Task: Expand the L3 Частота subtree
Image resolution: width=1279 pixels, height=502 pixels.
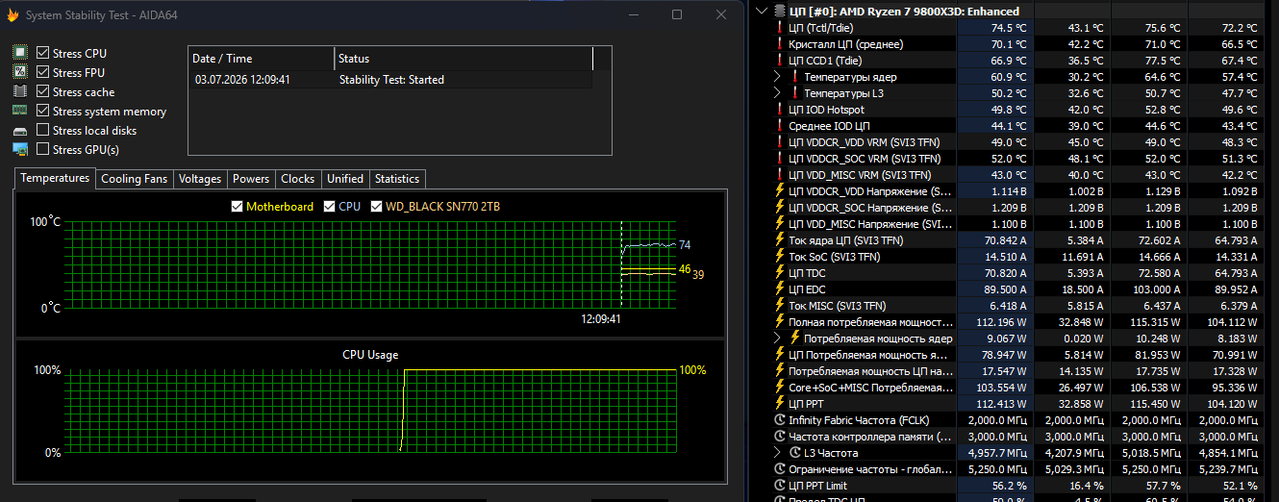Action: 779,452
